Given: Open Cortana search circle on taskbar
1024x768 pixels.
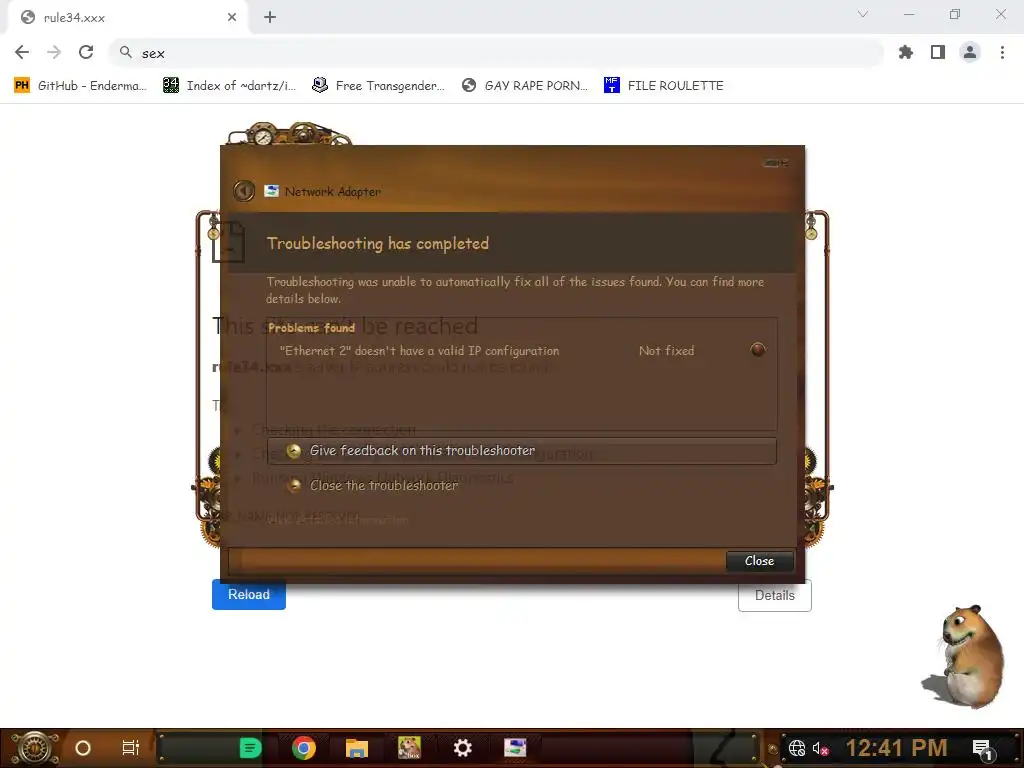Looking at the screenshot, I should pyautogui.click(x=83, y=748).
